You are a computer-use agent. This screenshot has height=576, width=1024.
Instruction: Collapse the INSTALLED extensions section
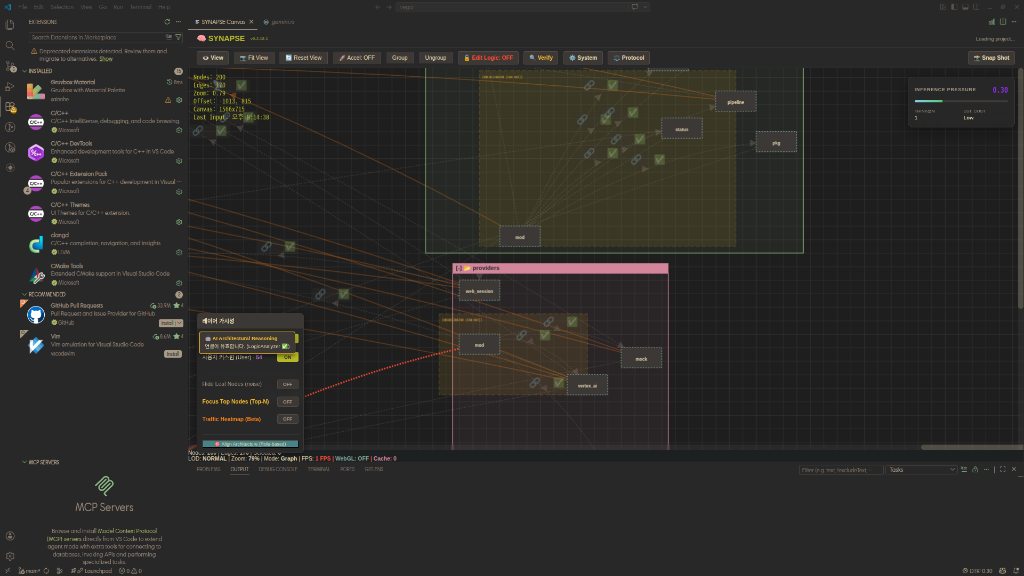[x=25, y=71]
